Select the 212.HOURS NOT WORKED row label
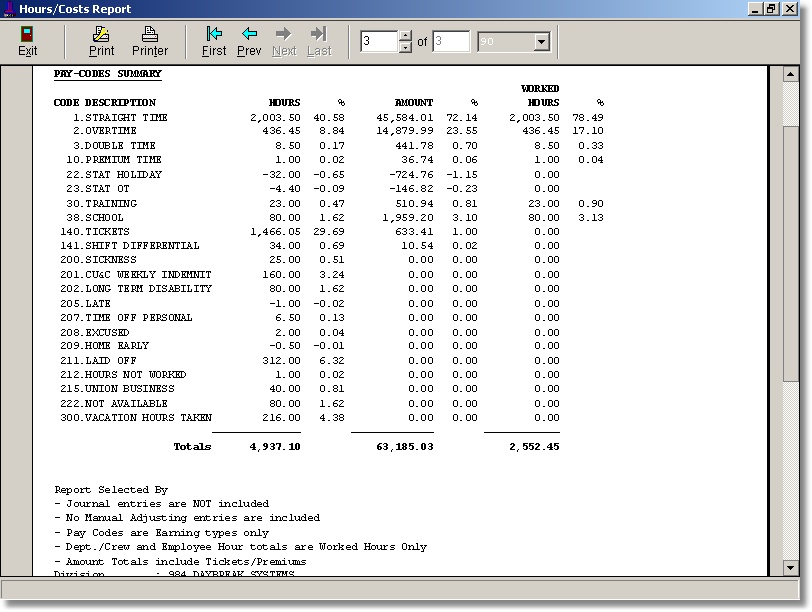 (123, 374)
